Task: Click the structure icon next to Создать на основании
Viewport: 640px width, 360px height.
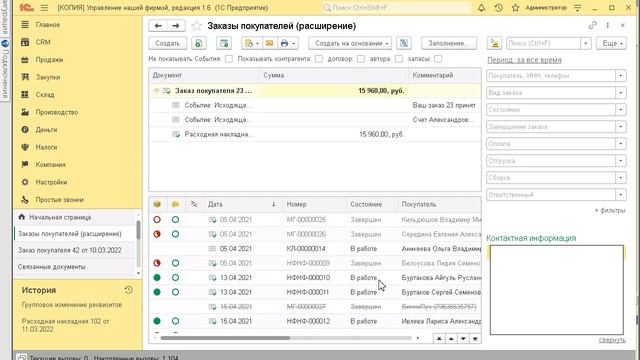Action: 404,43
